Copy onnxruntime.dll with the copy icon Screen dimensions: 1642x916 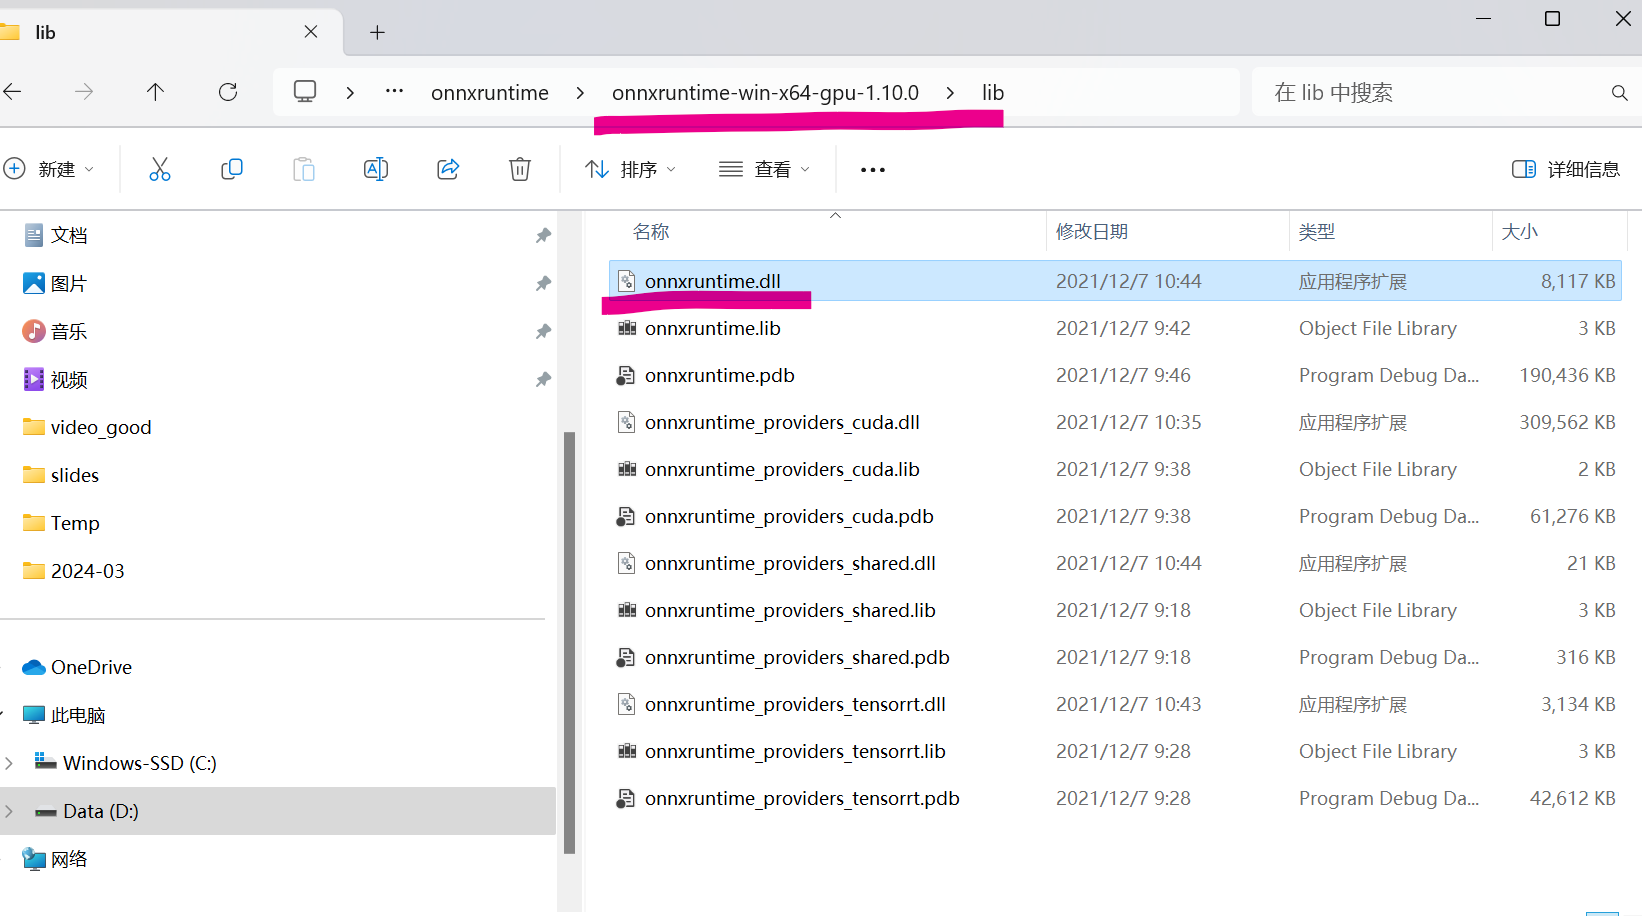(232, 168)
